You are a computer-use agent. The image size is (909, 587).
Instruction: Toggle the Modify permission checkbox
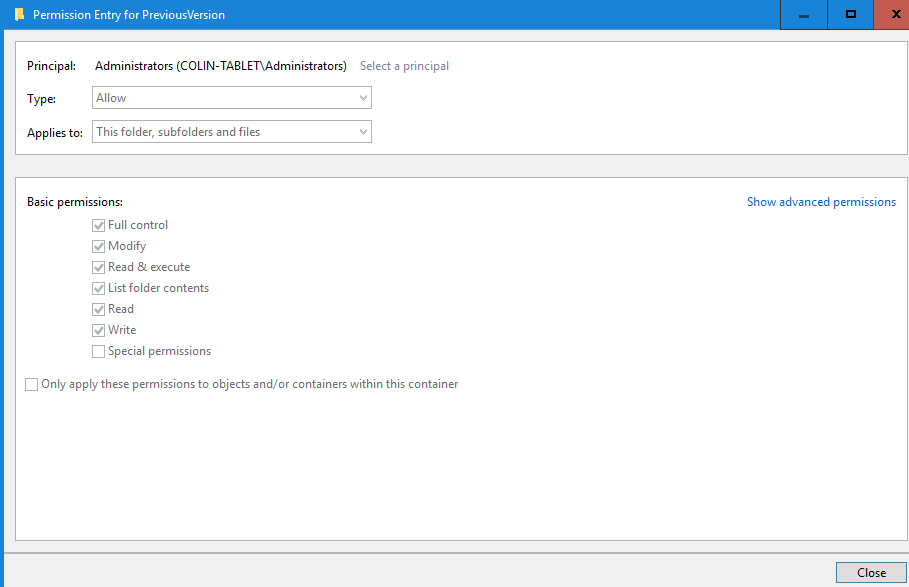coord(99,247)
